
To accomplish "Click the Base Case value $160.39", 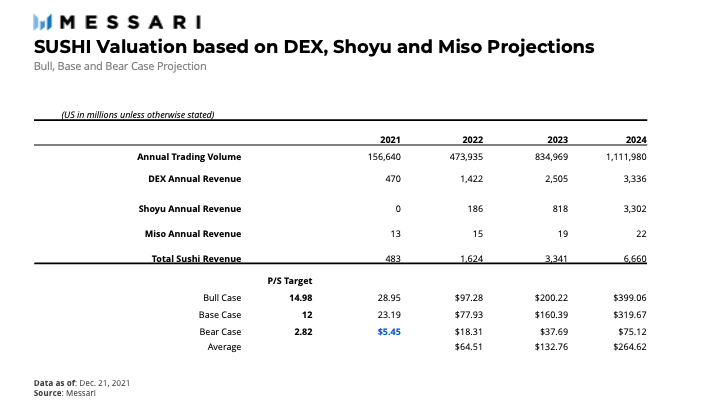I will pos(551,315).
